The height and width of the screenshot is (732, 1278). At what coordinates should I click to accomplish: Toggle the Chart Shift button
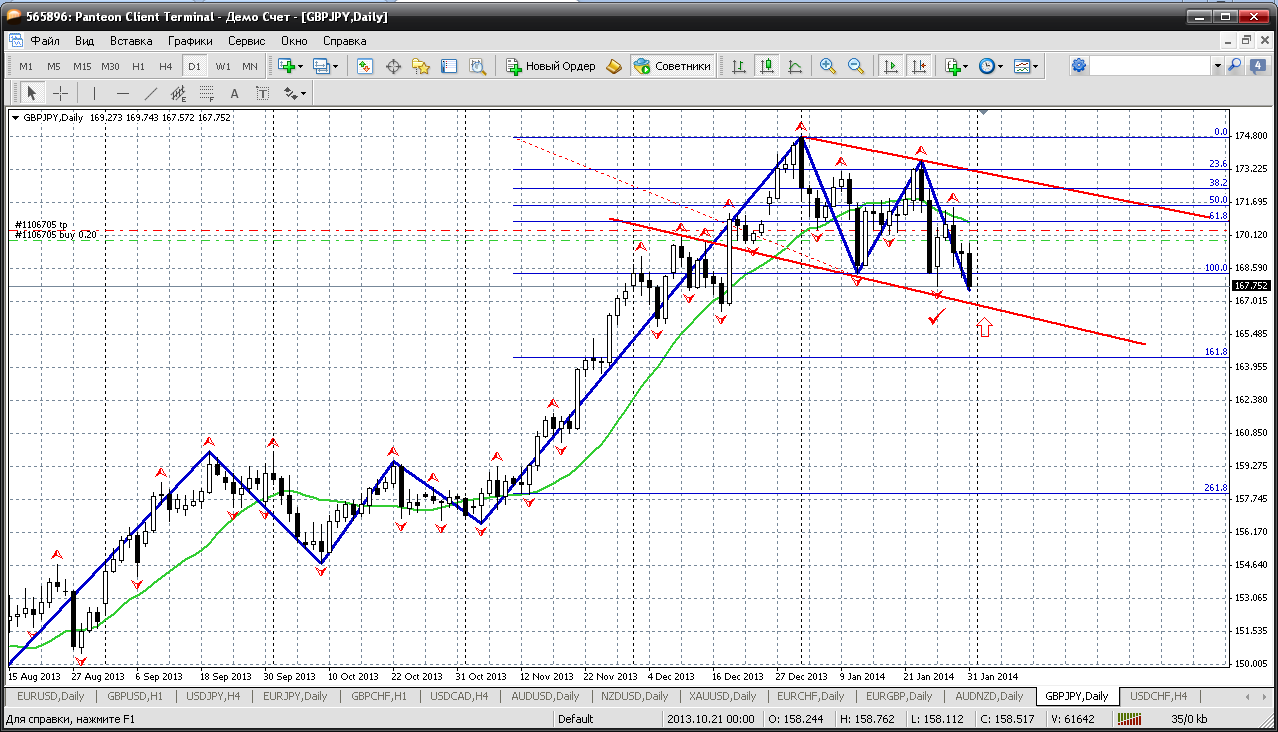click(918, 66)
